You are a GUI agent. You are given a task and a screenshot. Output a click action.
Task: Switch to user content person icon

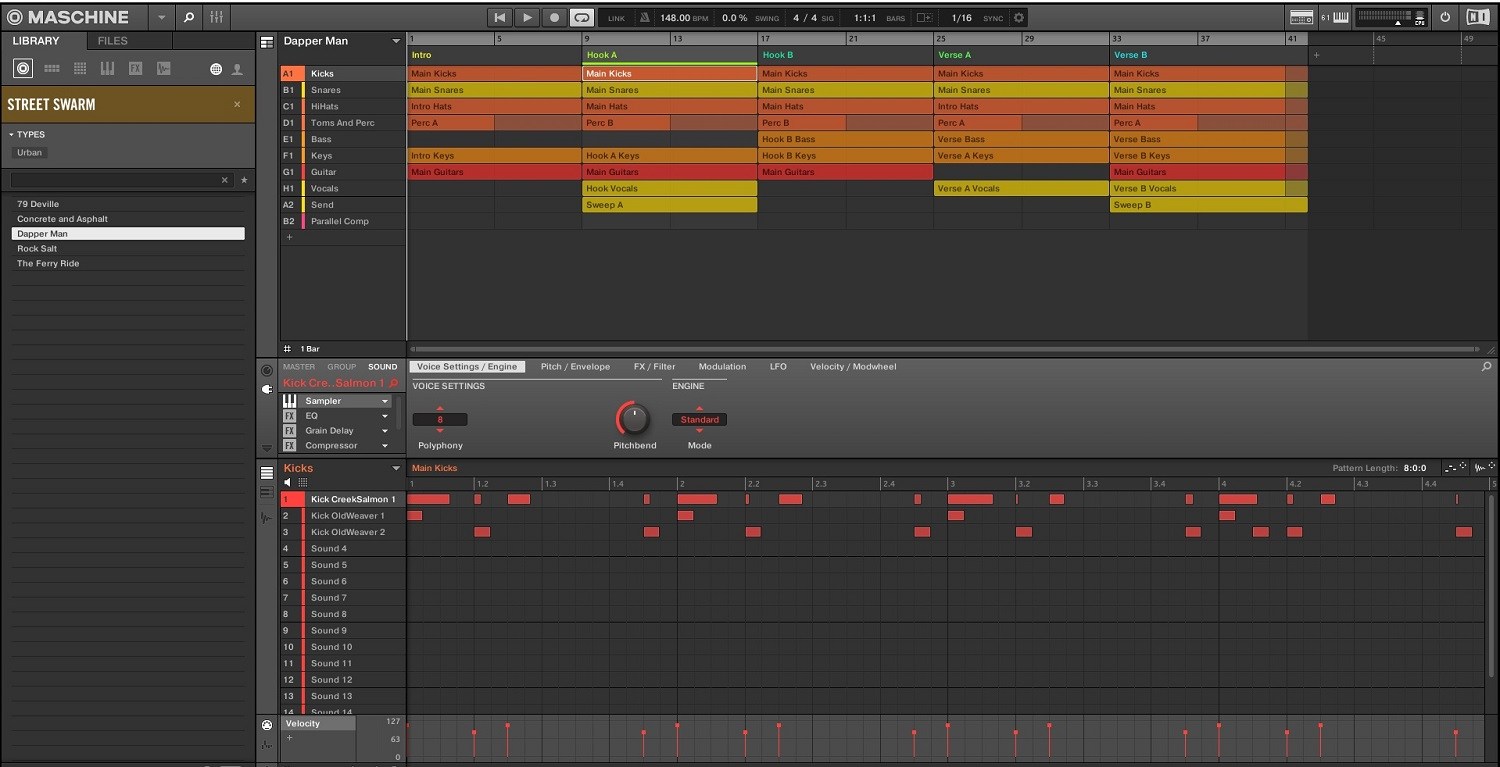[x=237, y=69]
